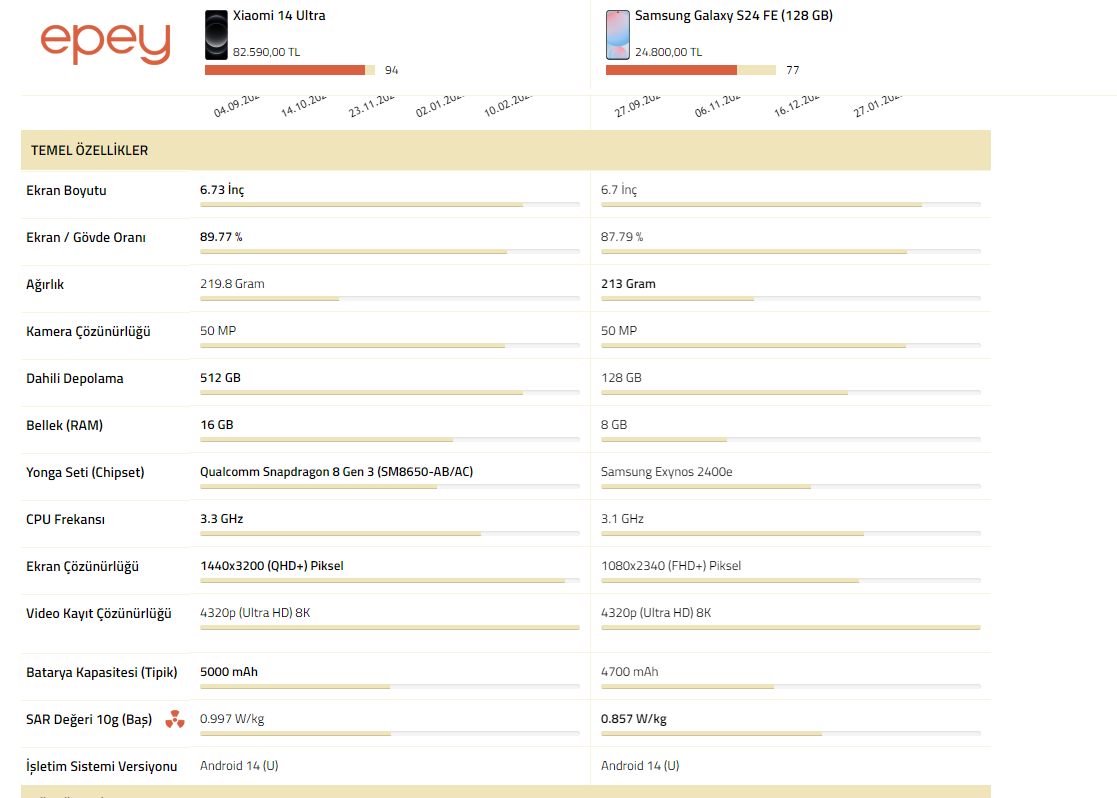Click the Ekran Çözünürlüğü row label
Screen dimensions: 1117x798
(83, 566)
